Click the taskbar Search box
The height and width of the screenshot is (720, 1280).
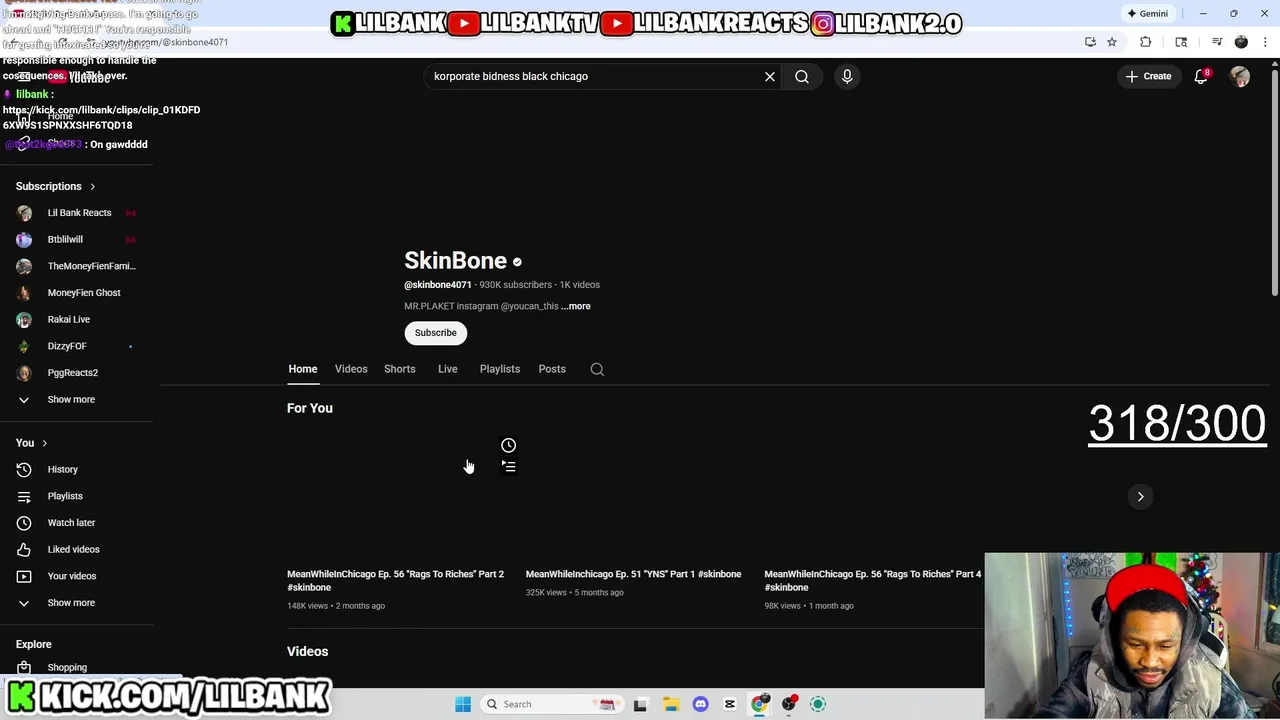(551, 704)
